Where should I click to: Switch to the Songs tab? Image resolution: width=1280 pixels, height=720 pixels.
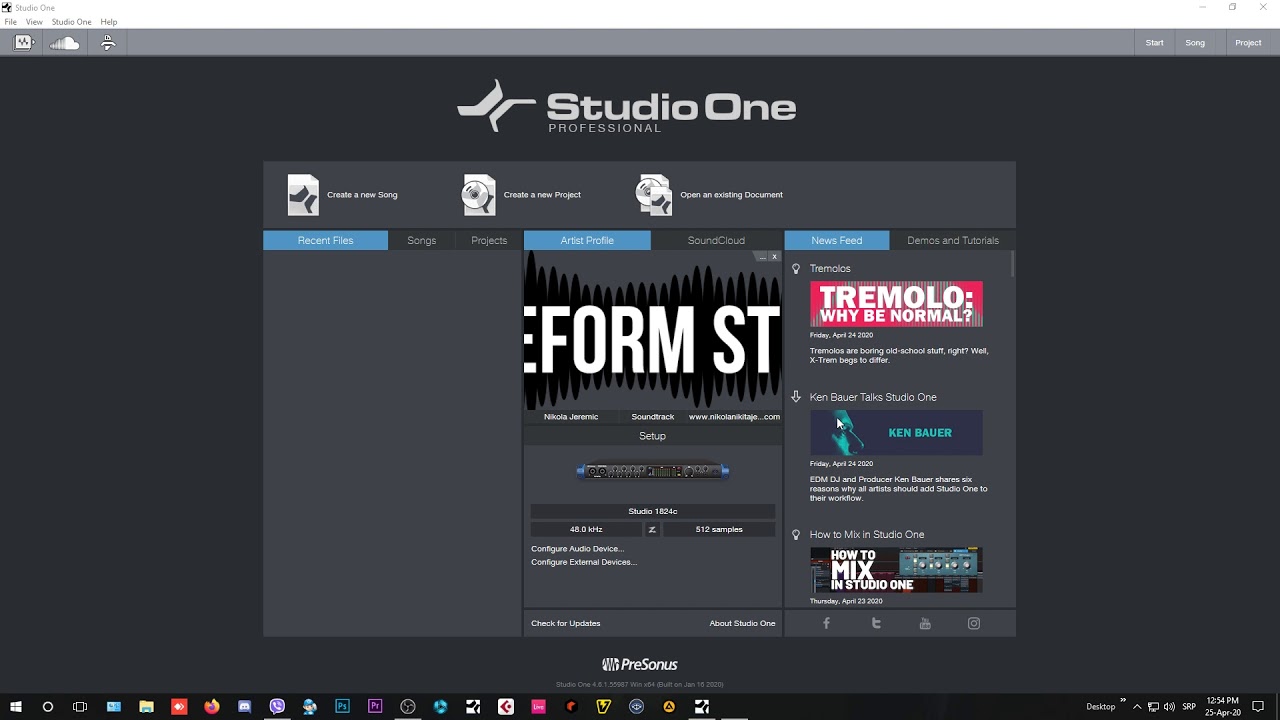pyautogui.click(x=421, y=240)
